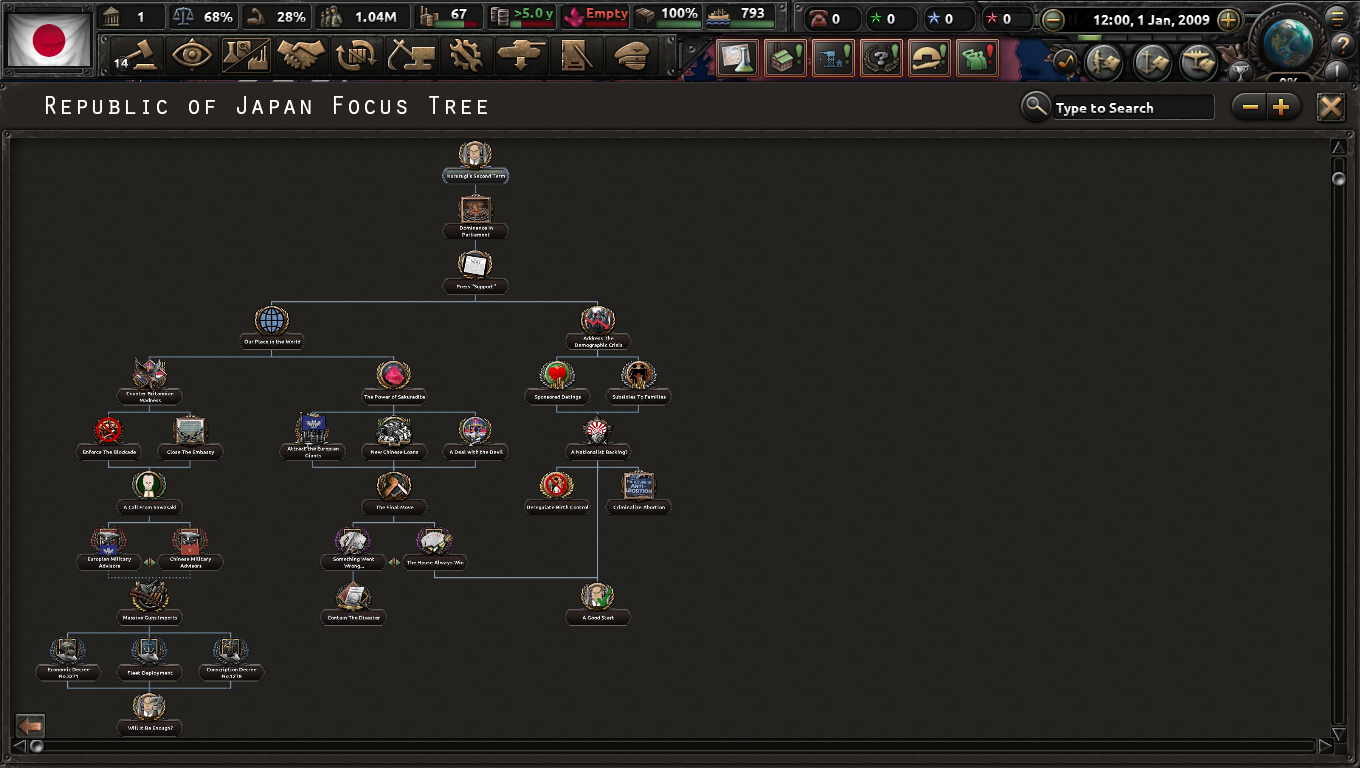
Task: Choose the New Chinese Loans focus
Action: 393,438
